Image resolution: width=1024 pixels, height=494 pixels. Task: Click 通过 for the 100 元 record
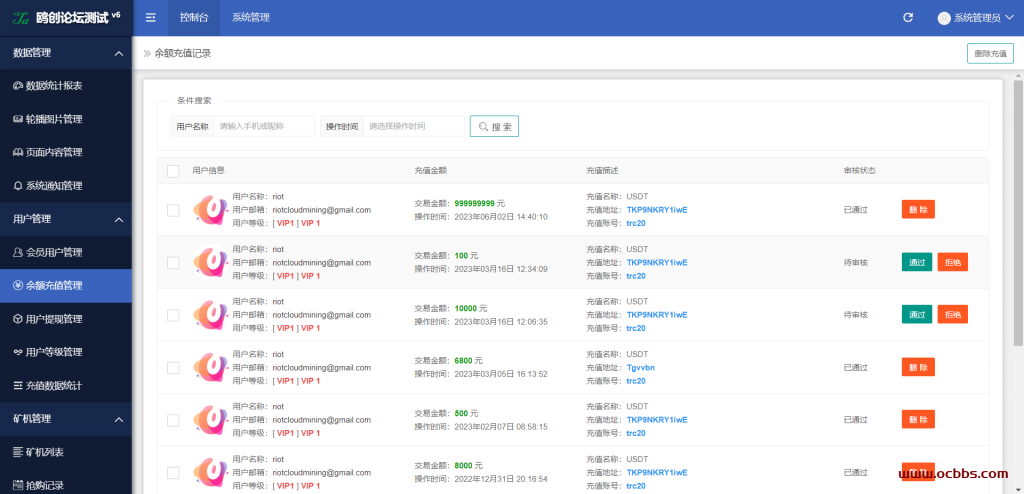pyautogui.click(x=917, y=262)
